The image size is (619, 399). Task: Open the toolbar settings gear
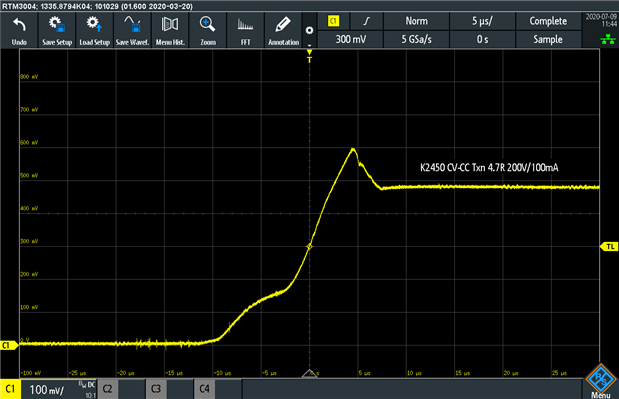click(x=310, y=30)
